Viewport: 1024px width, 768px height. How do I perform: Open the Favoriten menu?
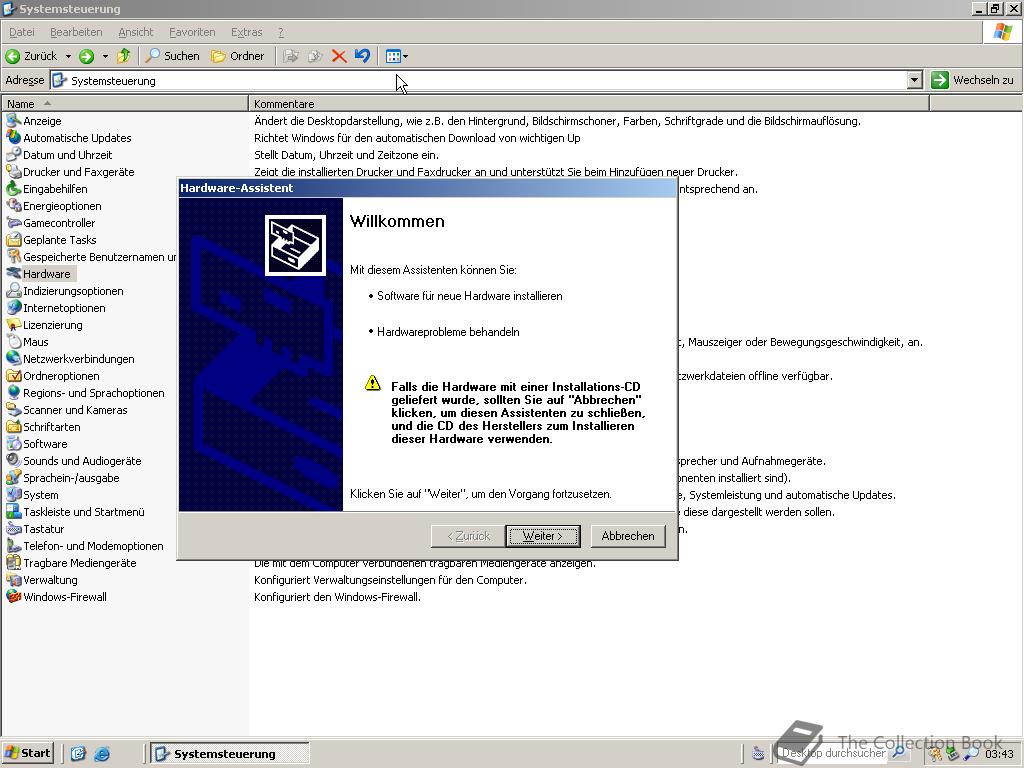click(x=192, y=32)
